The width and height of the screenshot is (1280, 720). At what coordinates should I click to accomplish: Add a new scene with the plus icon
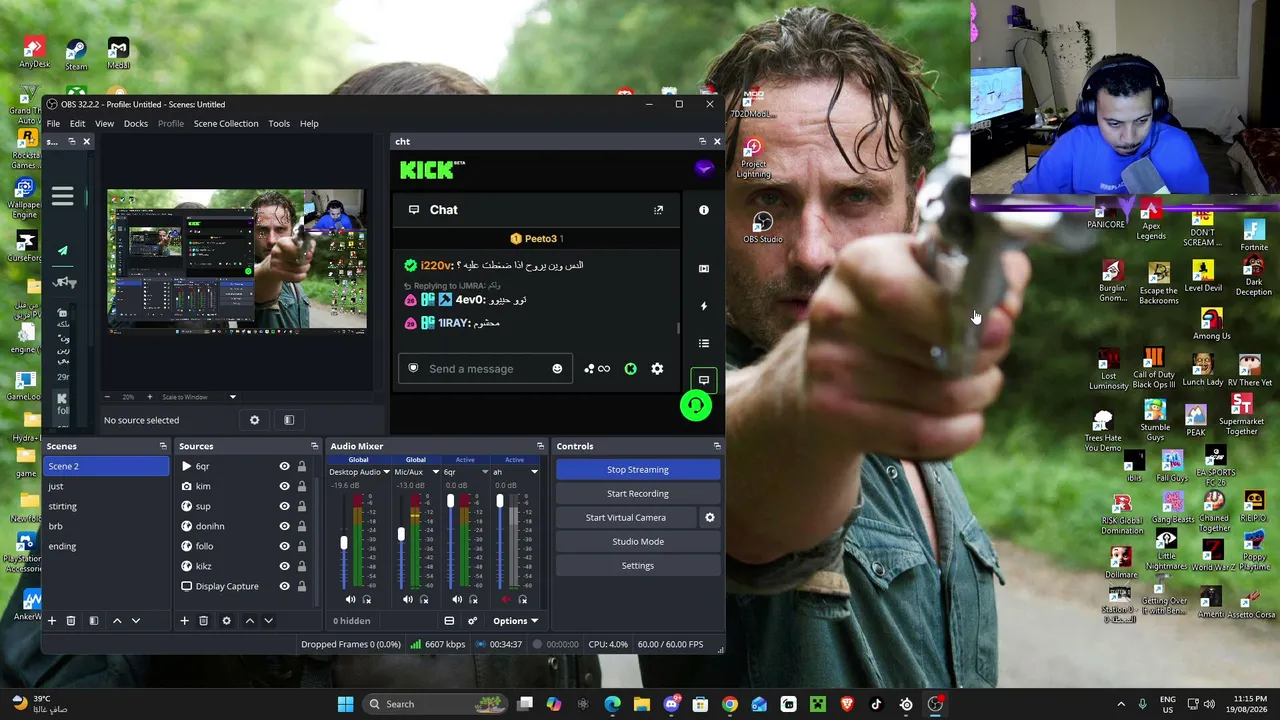[52, 621]
